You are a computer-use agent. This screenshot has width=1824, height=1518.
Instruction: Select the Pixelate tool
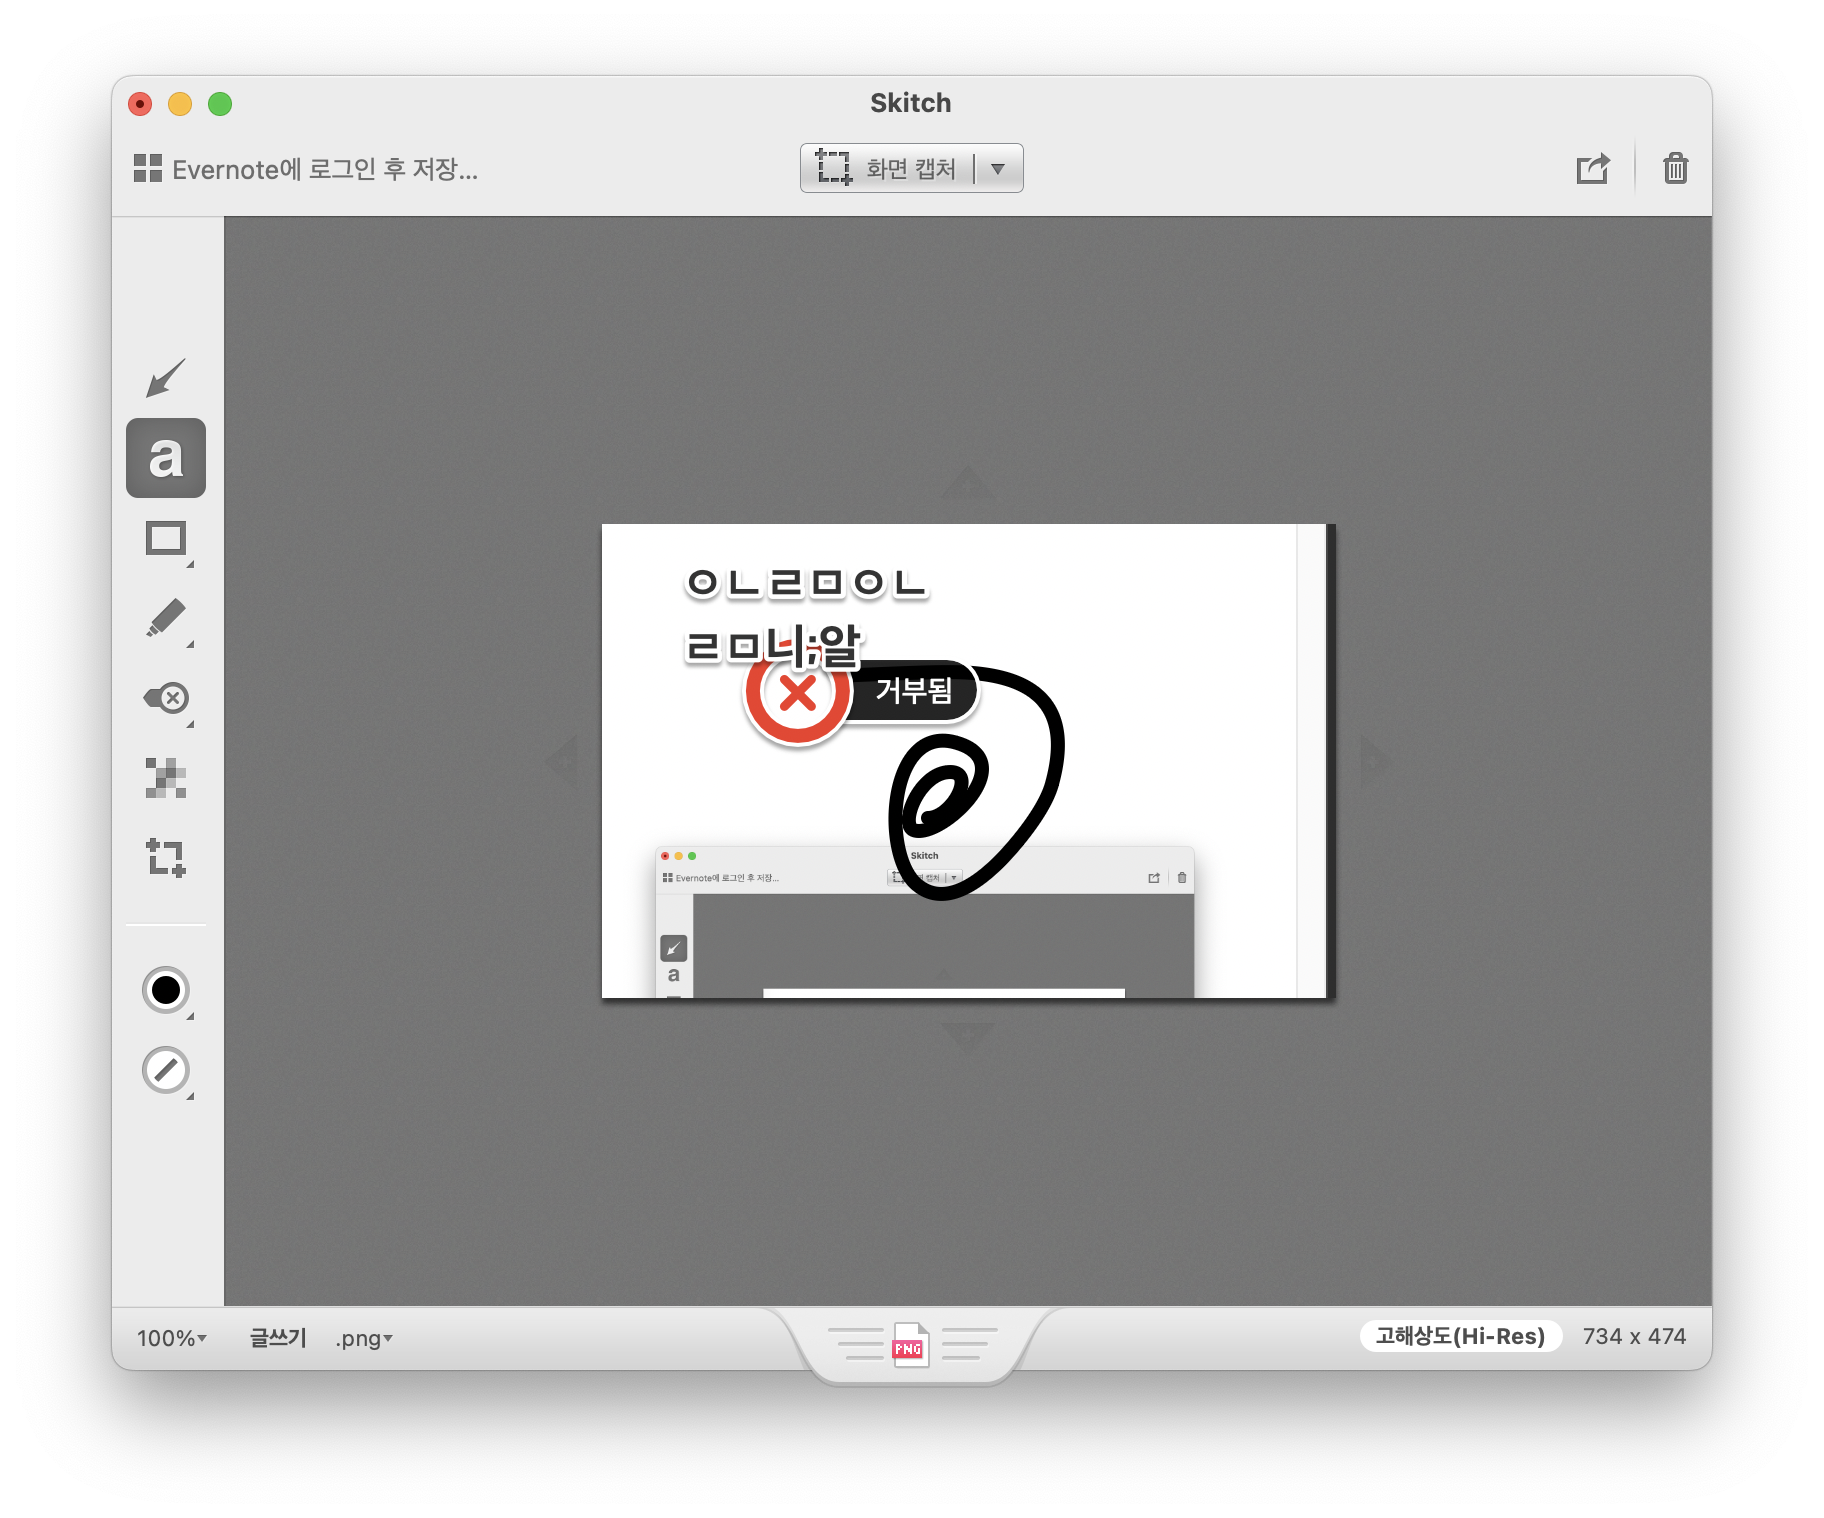point(166,778)
